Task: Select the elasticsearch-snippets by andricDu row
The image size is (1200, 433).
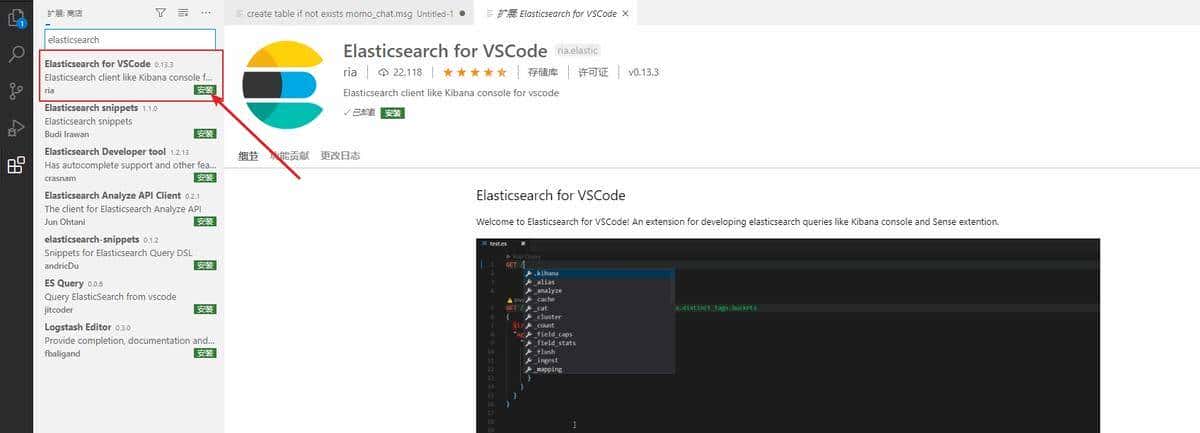Action: point(130,252)
